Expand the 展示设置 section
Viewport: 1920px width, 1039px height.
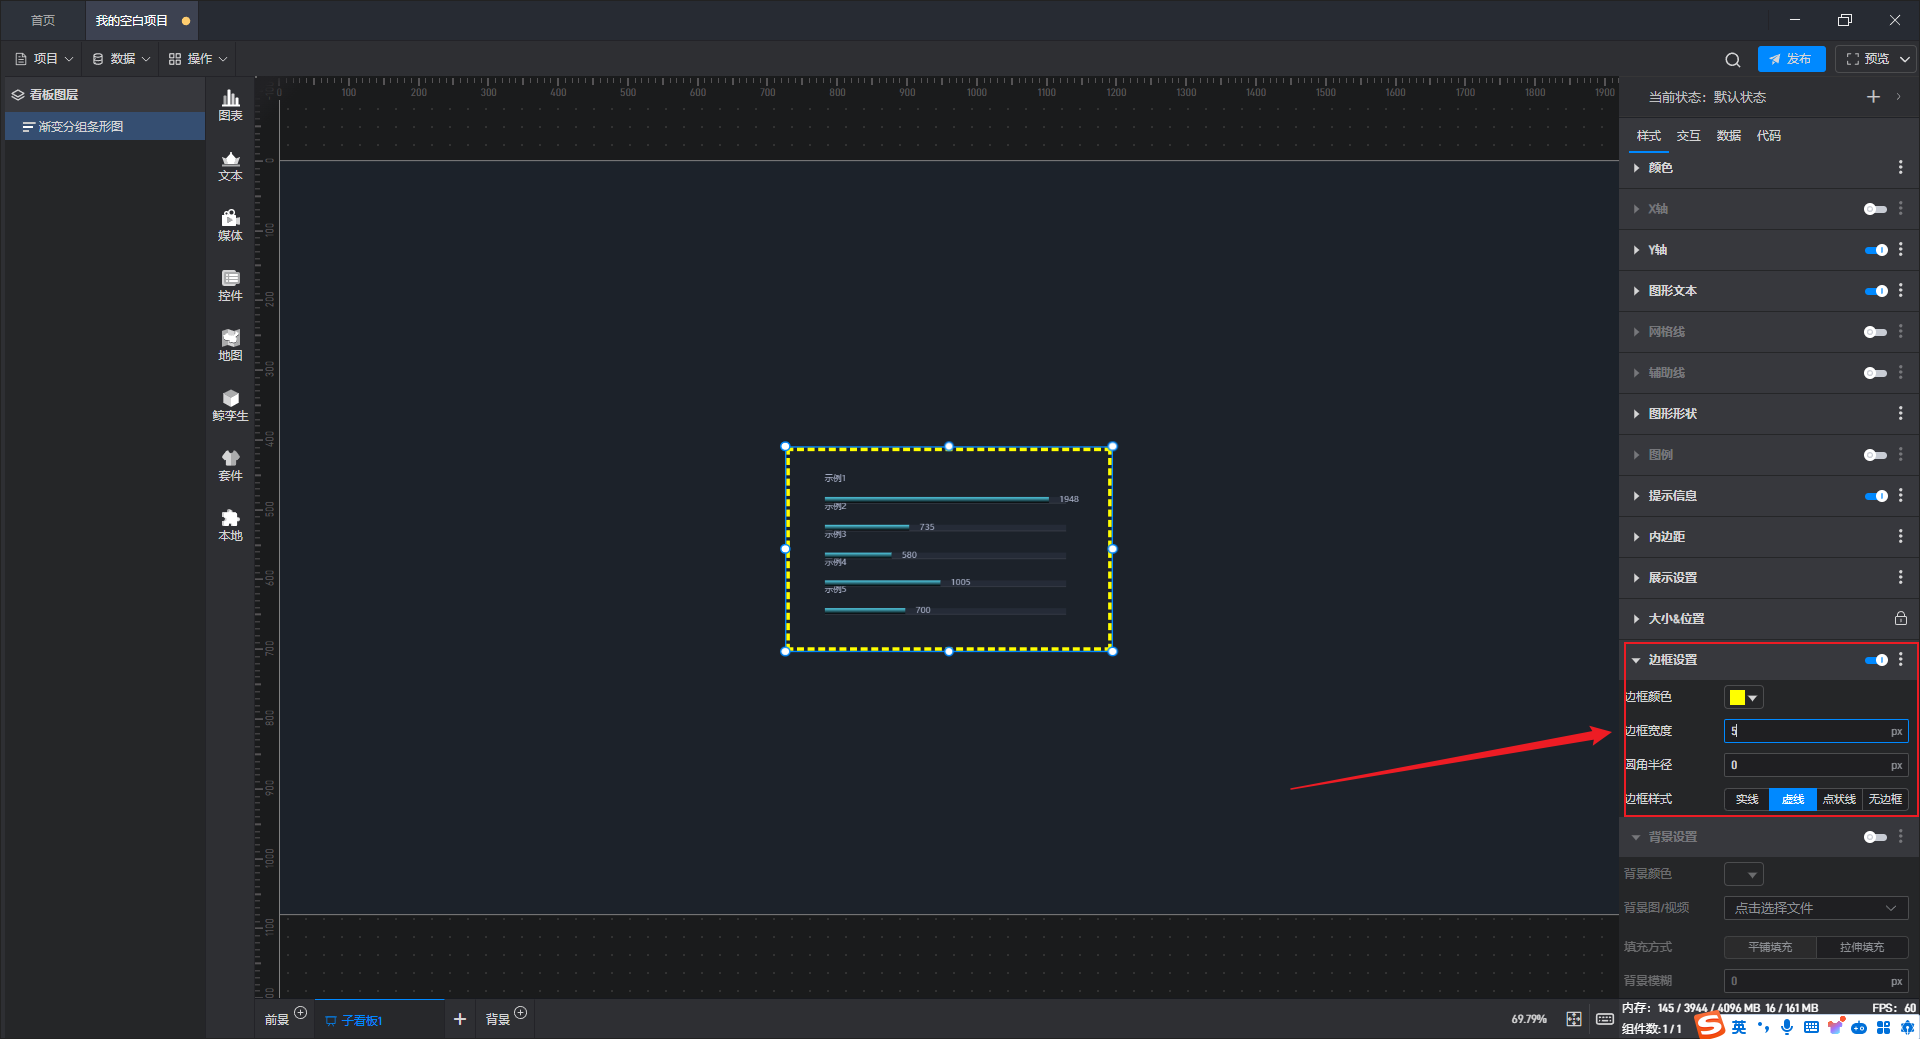(1636, 578)
